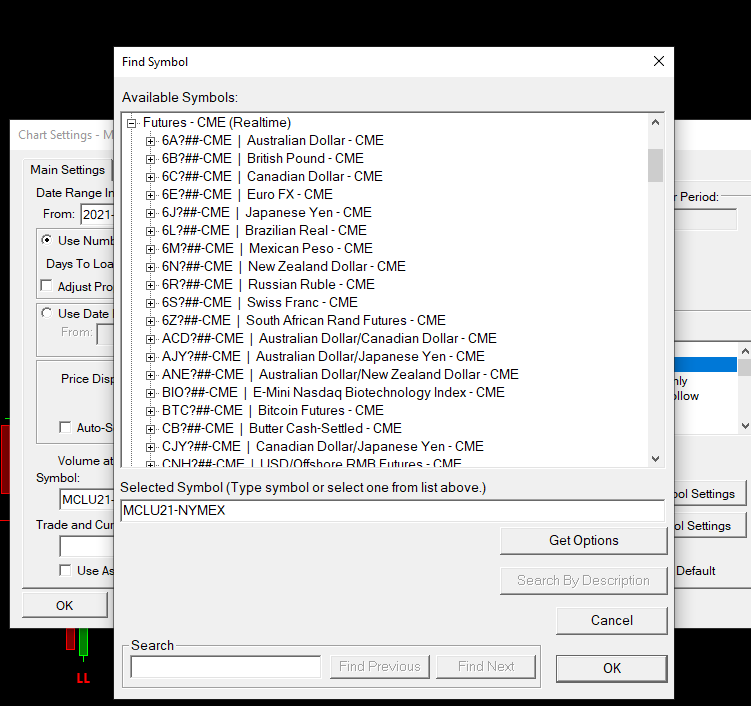Click the Search text box
Screen dimensions: 751x706
pyautogui.click(x=226, y=667)
